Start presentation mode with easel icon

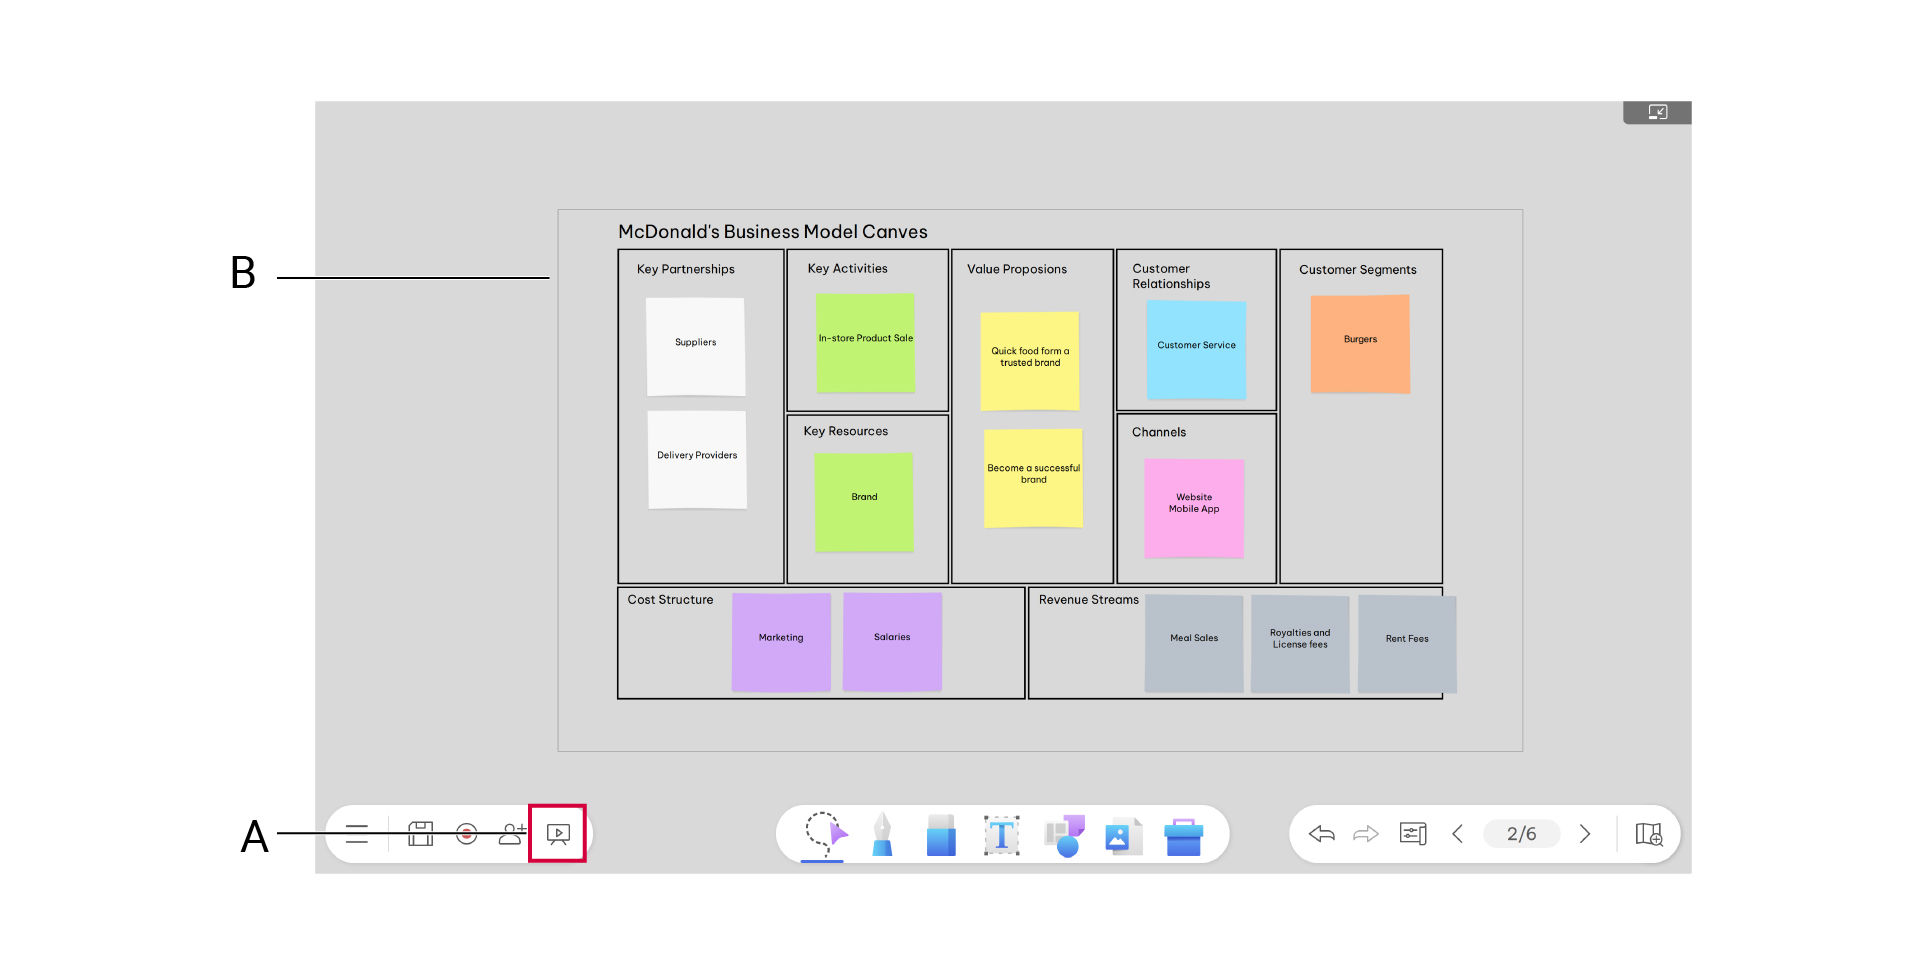(558, 834)
